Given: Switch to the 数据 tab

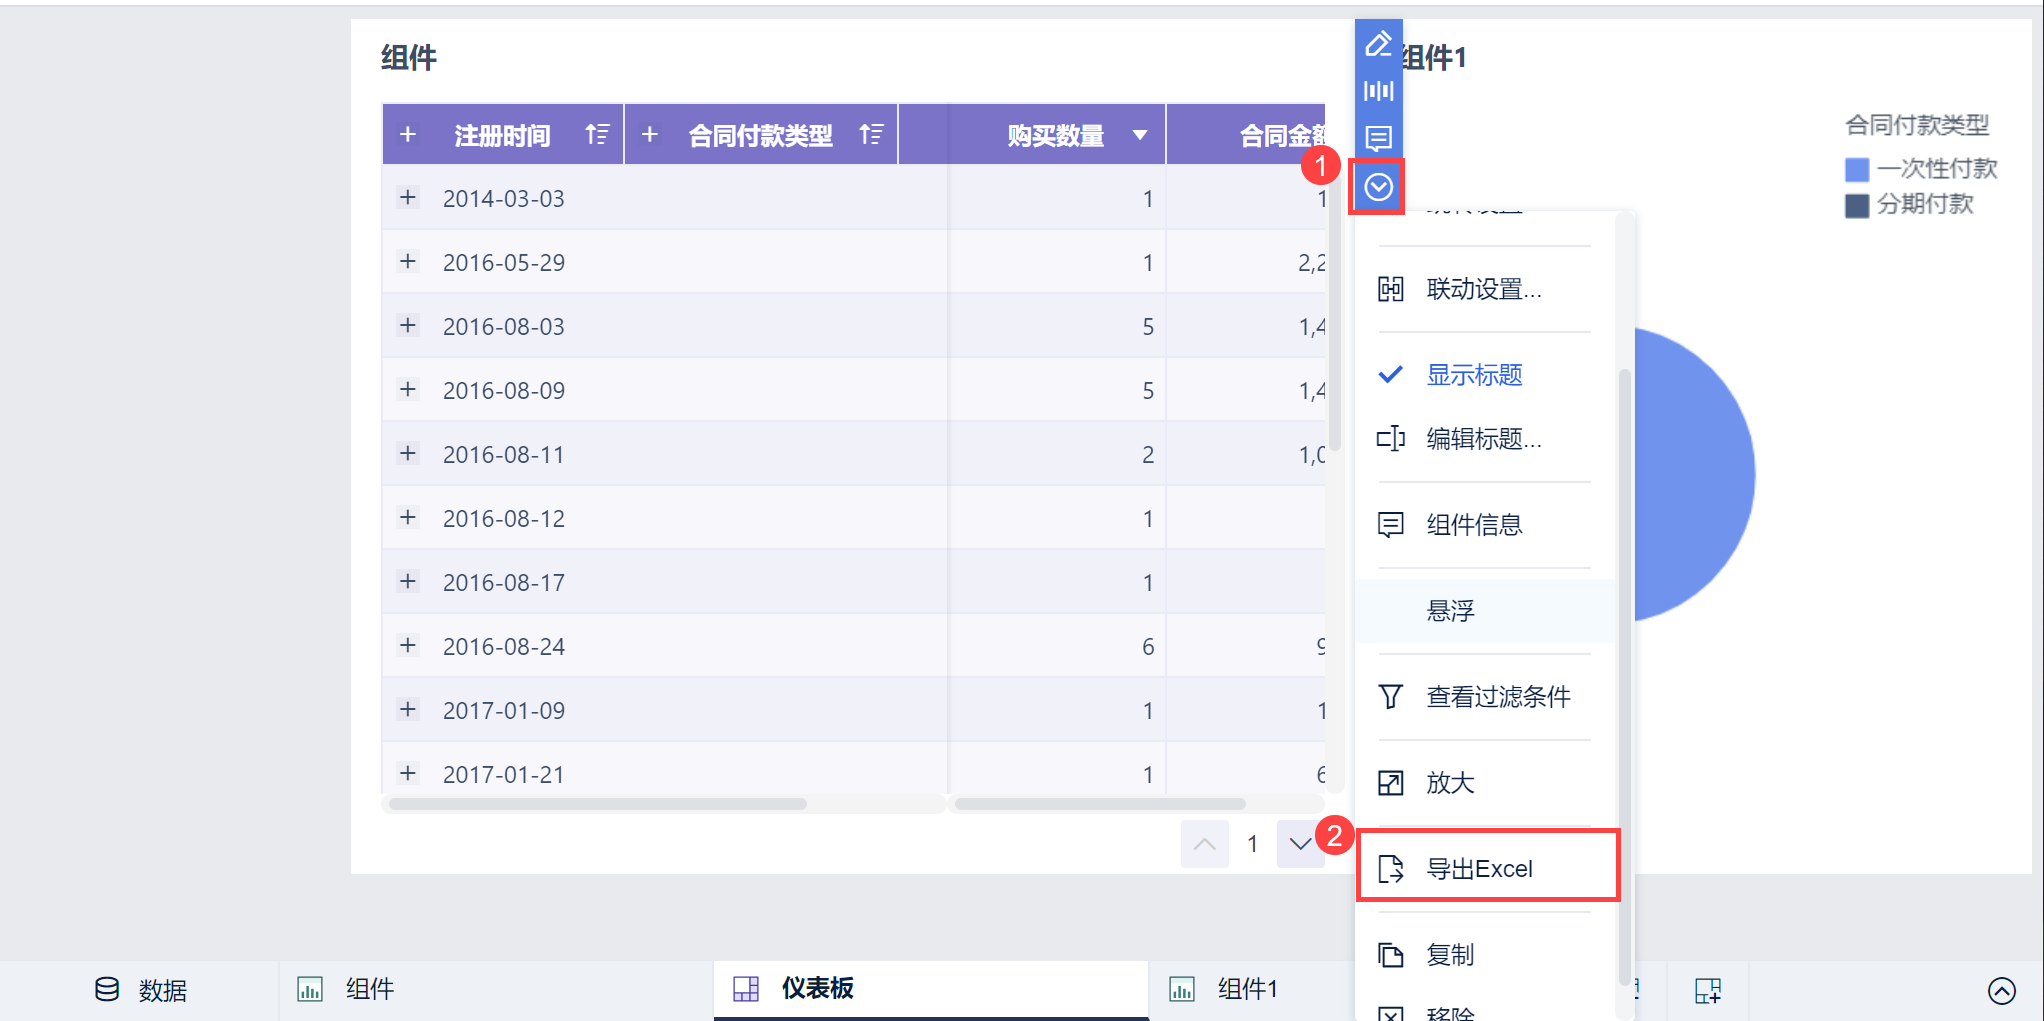Looking at the screenshot, I should click(140, 990).
